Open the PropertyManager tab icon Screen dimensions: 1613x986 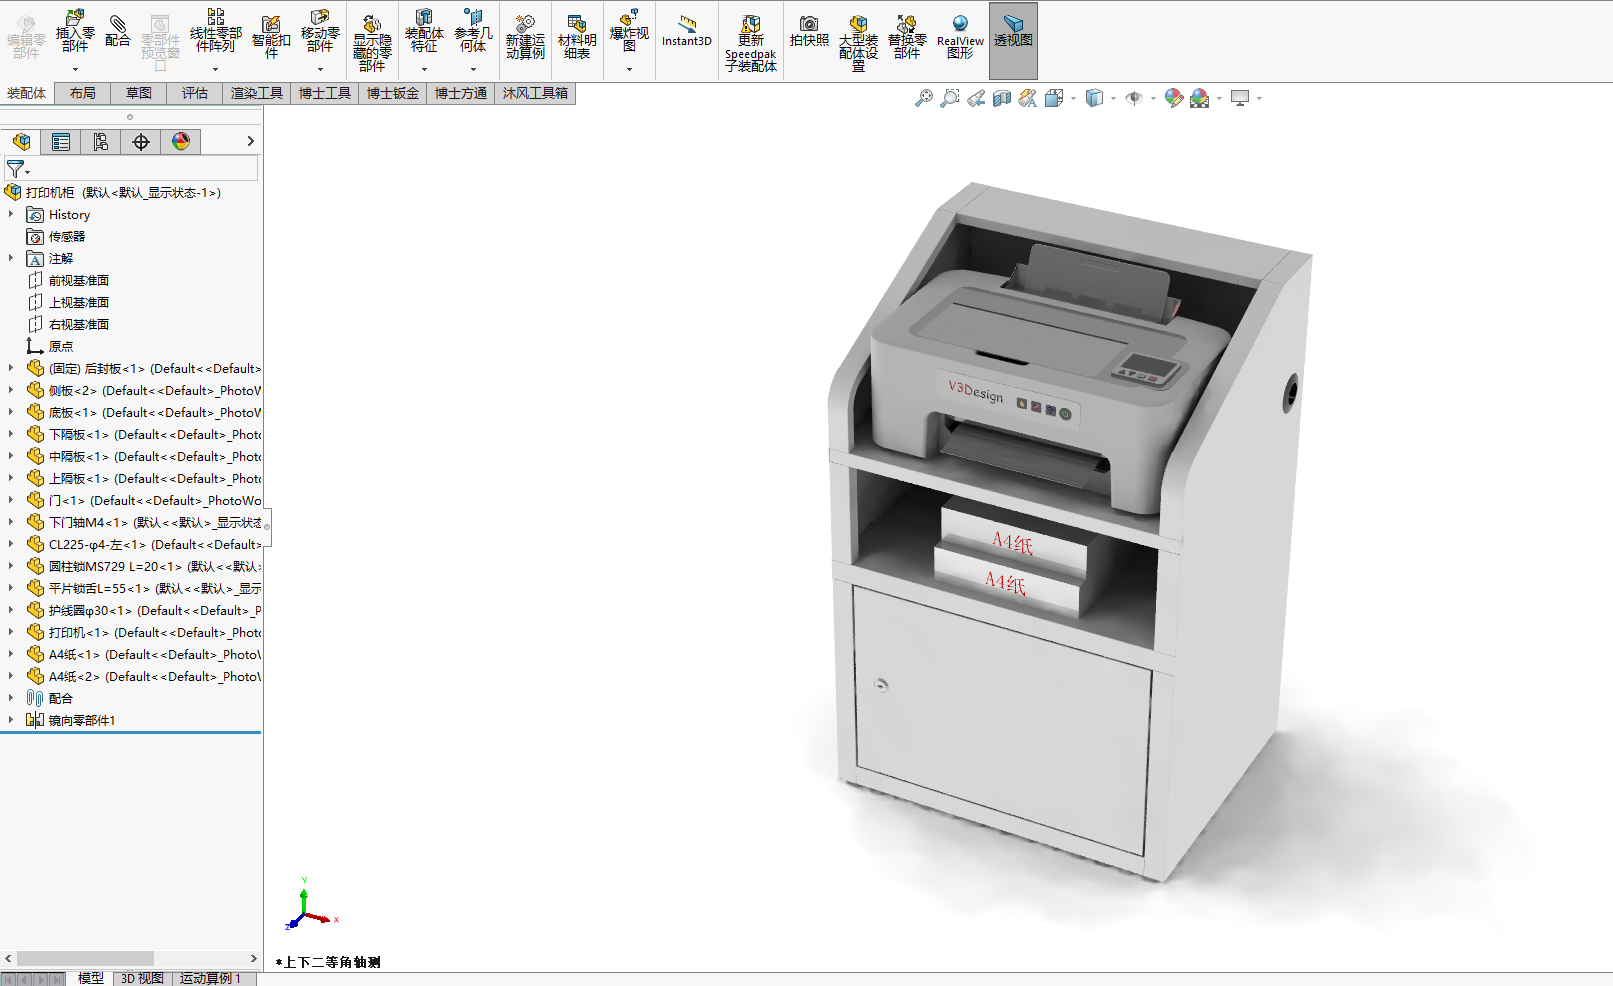point(61,142)
